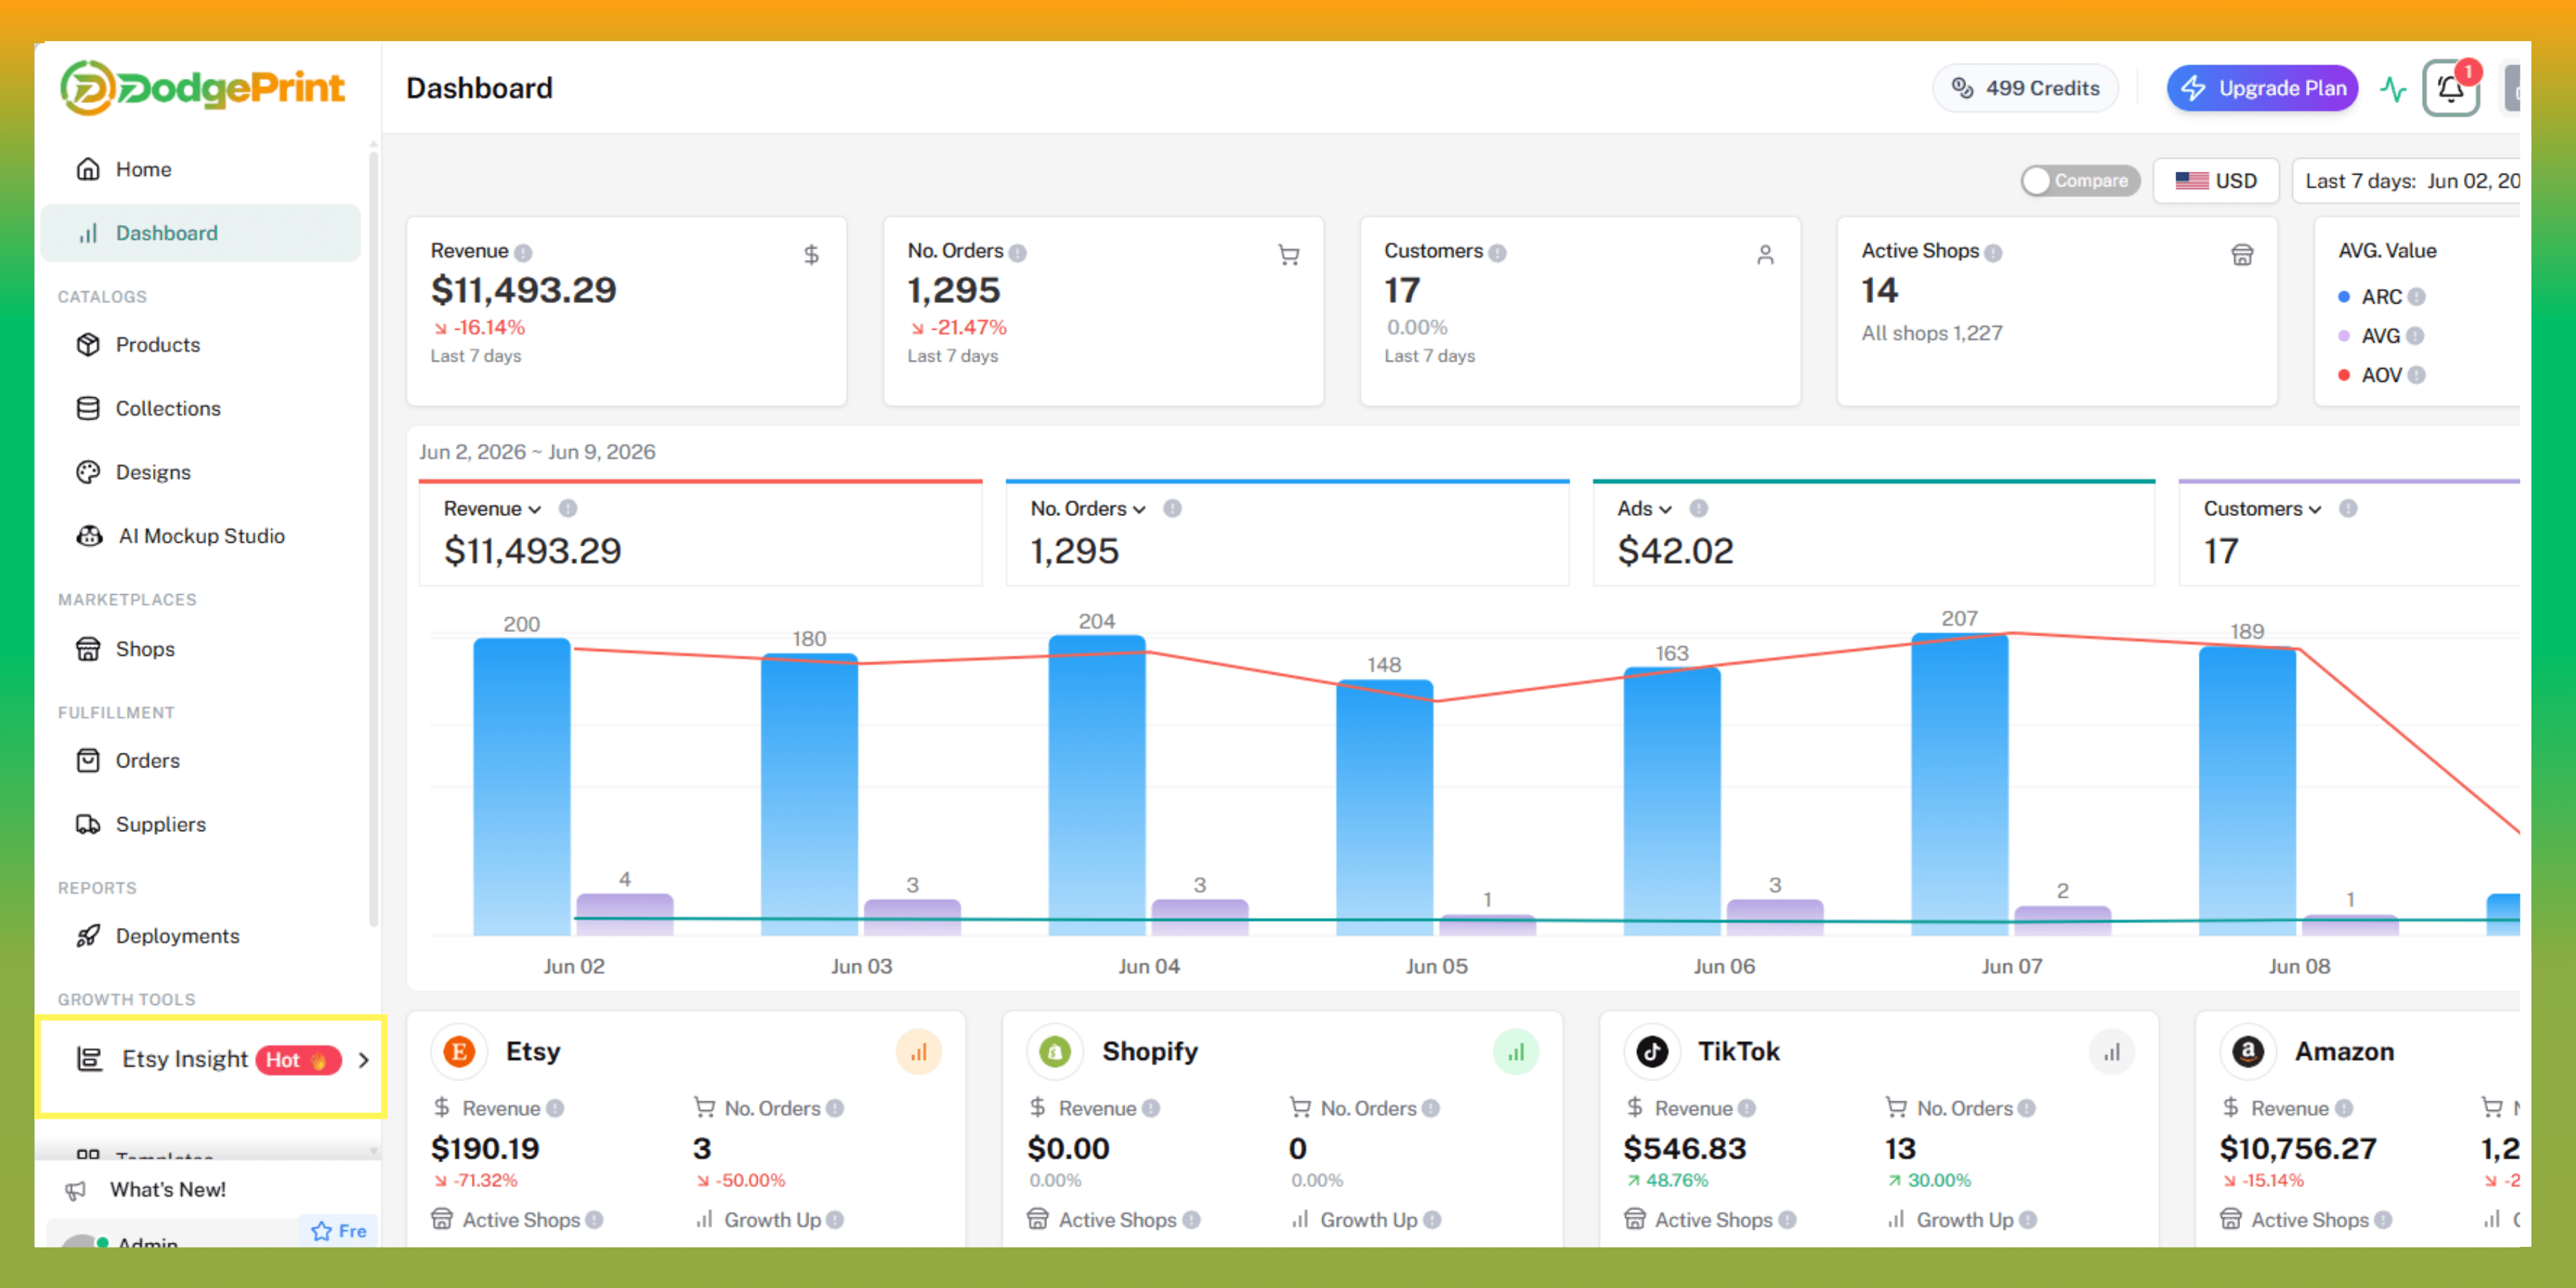Expand the Etsy Insight submenu arrow
This screenshot has height=1288, width=2576.
click(364, 1060)
